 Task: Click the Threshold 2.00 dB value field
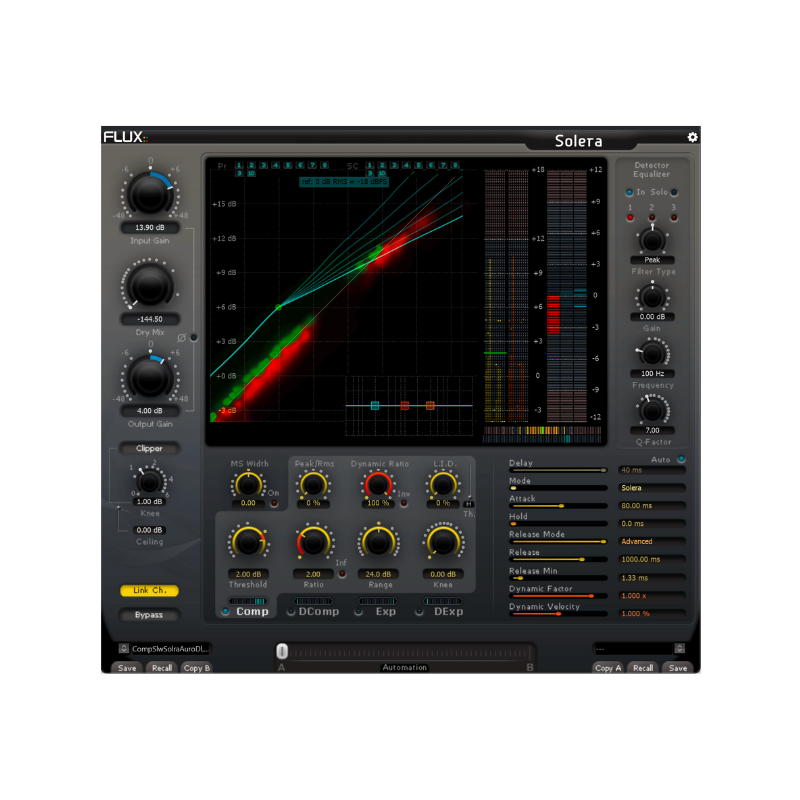(248, 574)
